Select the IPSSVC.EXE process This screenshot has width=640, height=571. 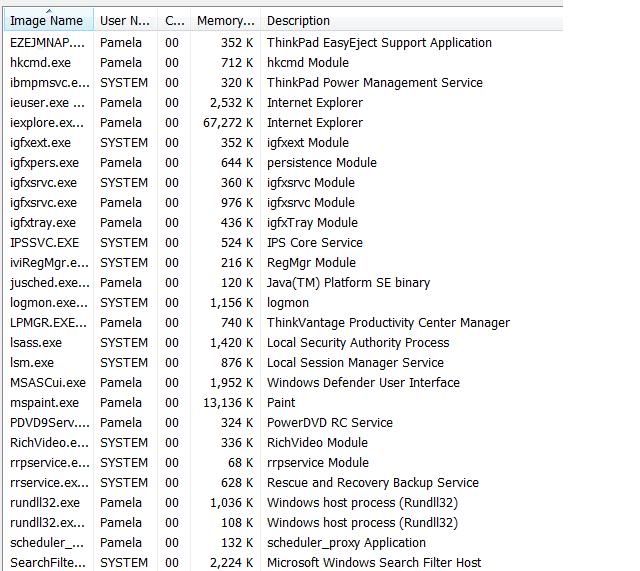(45, 243)
